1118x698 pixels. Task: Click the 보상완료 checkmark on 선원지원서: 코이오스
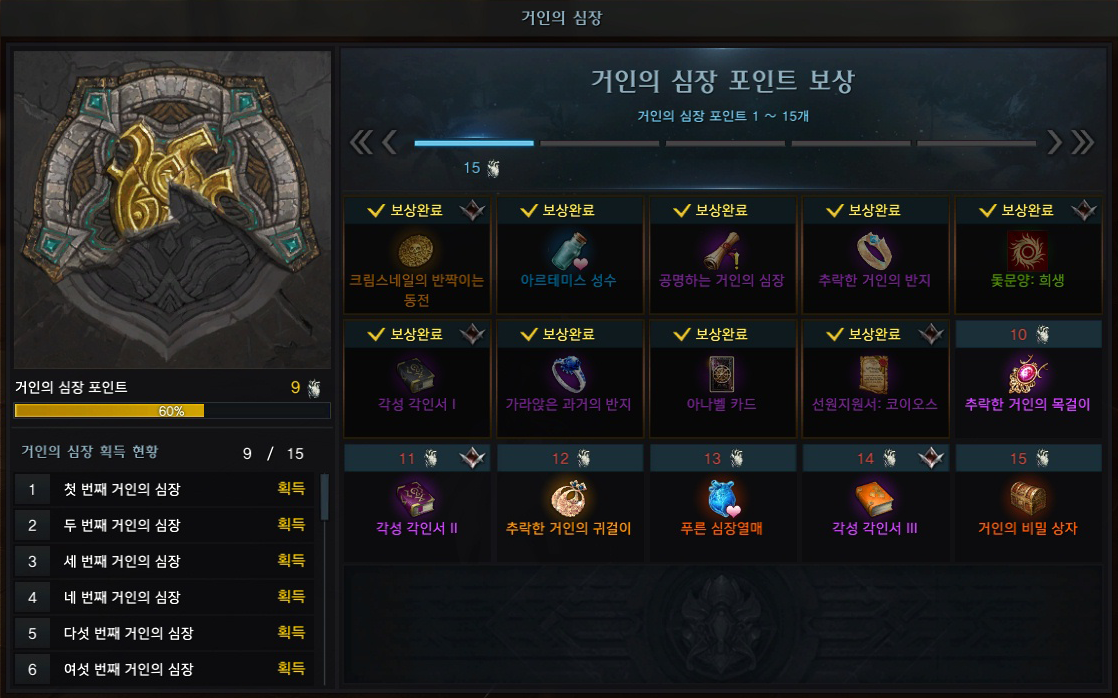[x=834, y=334]
